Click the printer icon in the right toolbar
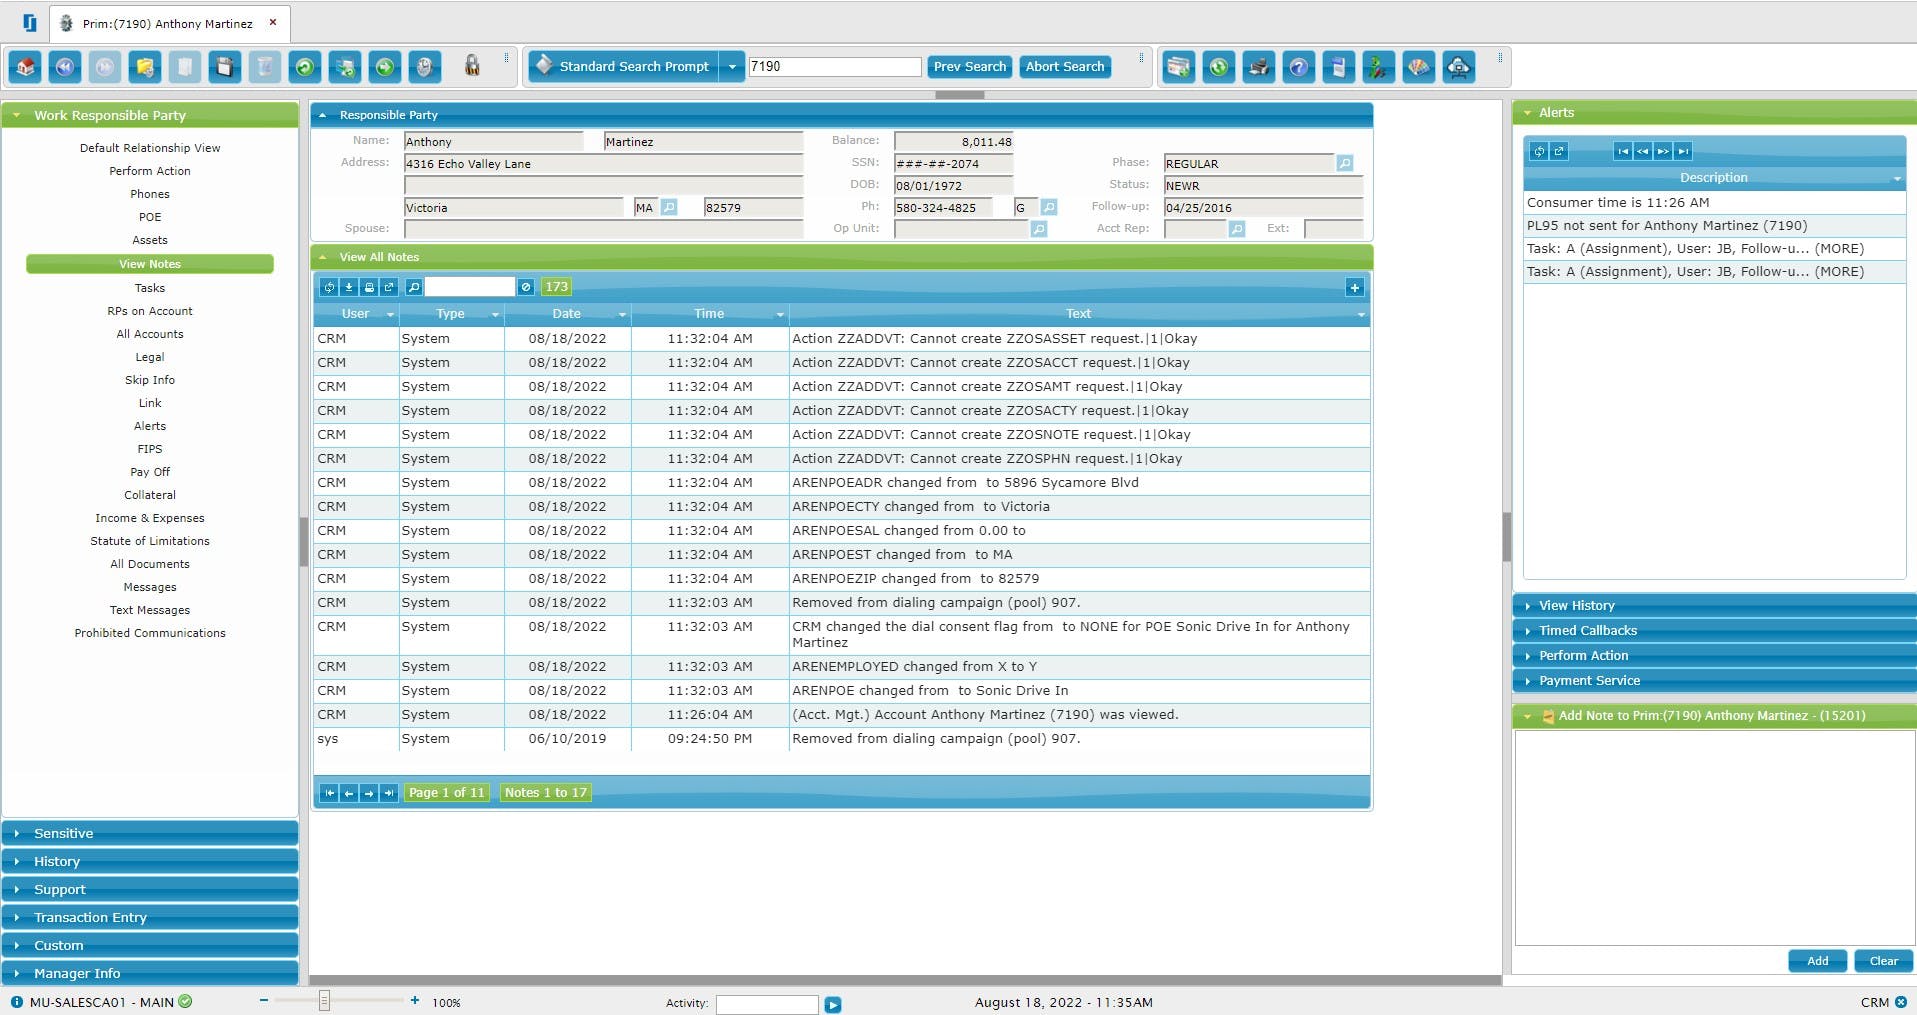The image size is (1917, 1015). pyautogui.click(x=1259, y=67)
